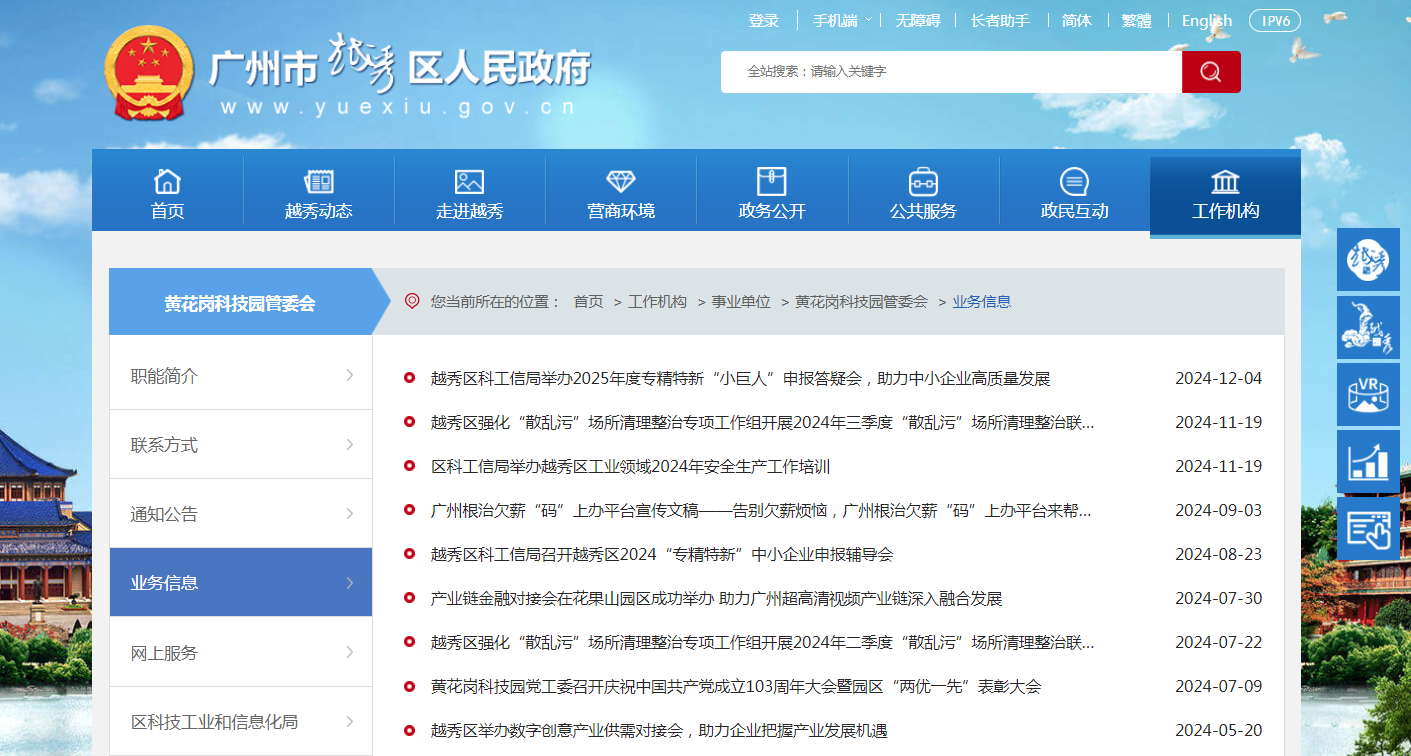Open article on 2024年三季度“散乱污”场所清理整治
The height and width of the screenshot is (756, 1411).
point(762,422)
